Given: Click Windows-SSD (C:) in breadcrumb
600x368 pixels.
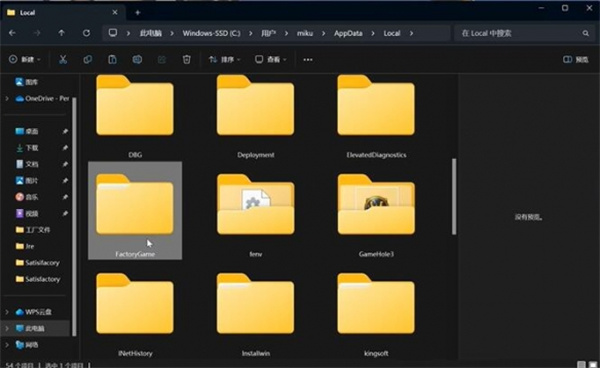Looking at the screenshot, I should [211, 33].
